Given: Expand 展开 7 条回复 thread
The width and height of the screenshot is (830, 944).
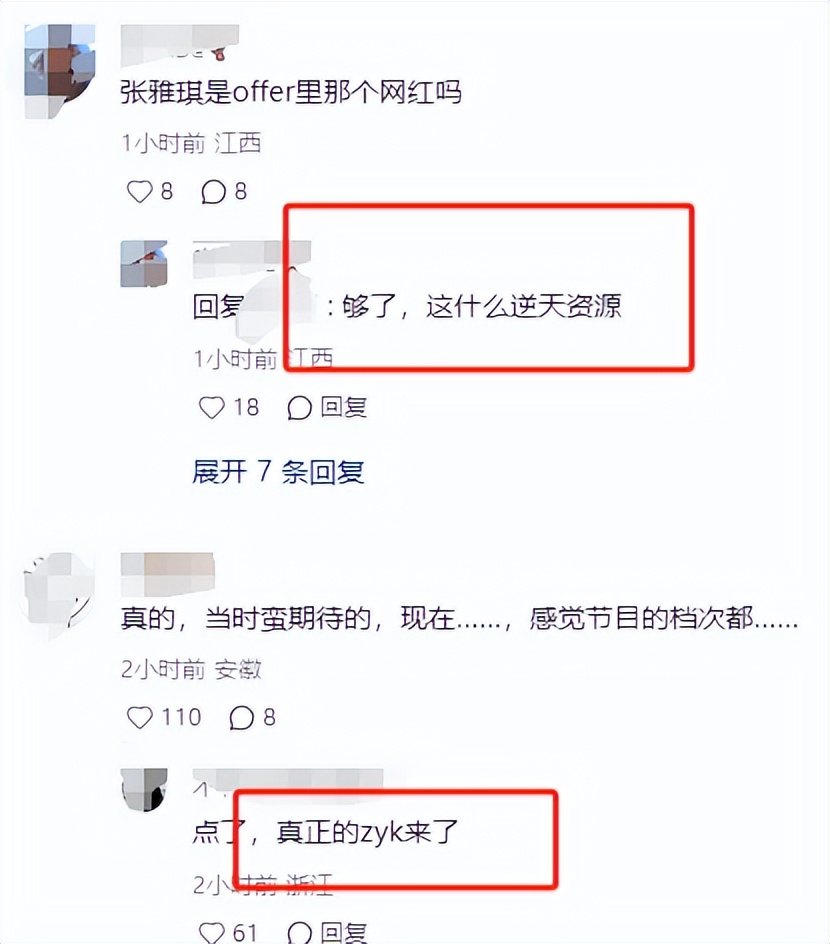Looking at the screenshot, I should 278,472.
